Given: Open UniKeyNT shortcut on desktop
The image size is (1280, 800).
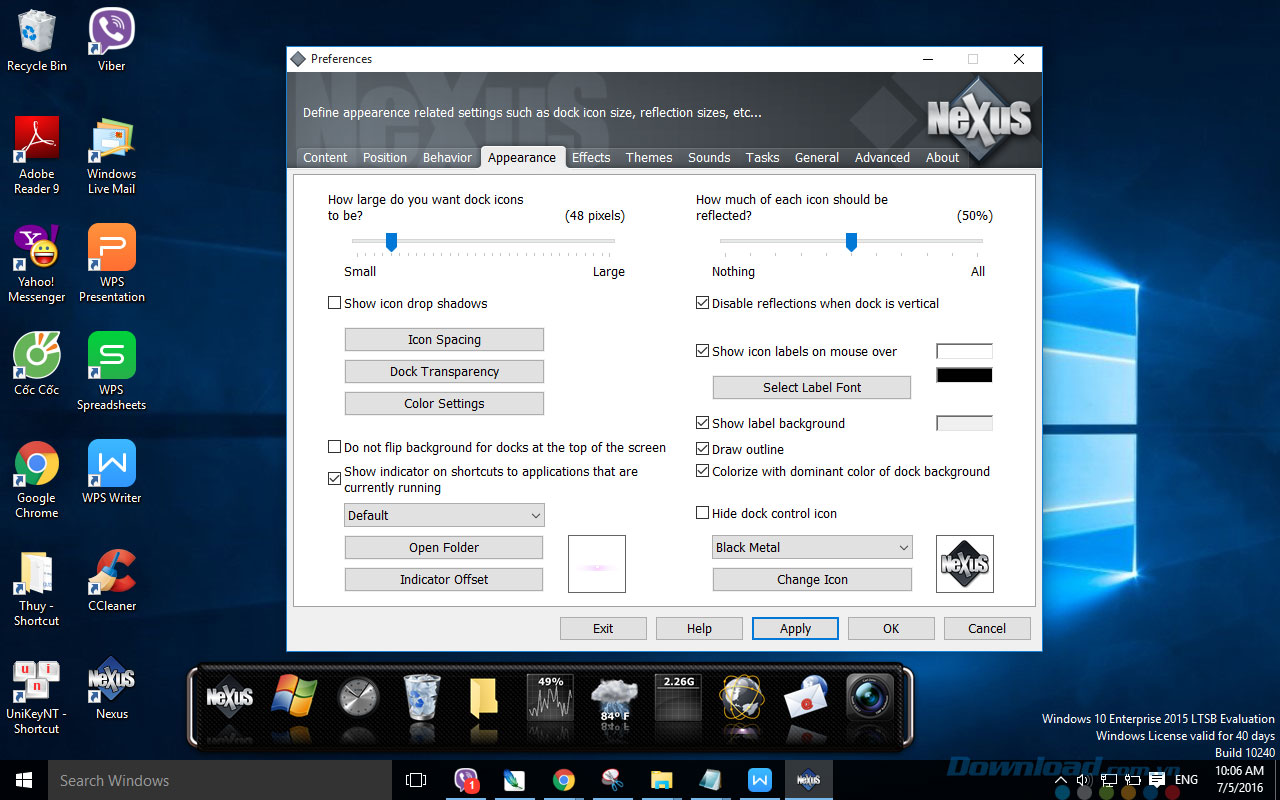Looking at the screenshot, I should point(37,695).
